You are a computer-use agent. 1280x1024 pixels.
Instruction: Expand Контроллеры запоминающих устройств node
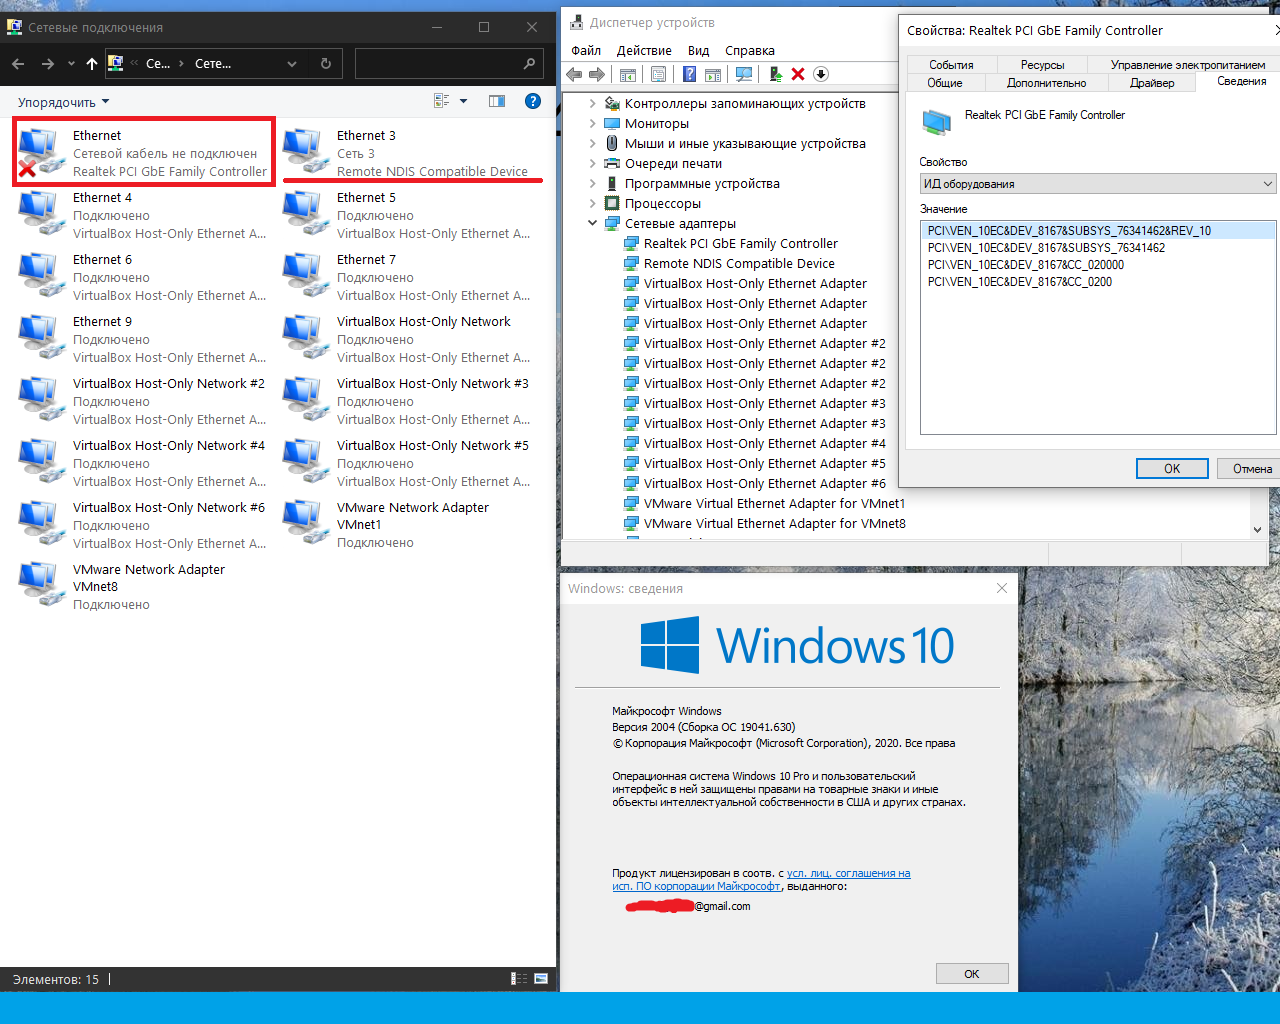pos(592,103)
